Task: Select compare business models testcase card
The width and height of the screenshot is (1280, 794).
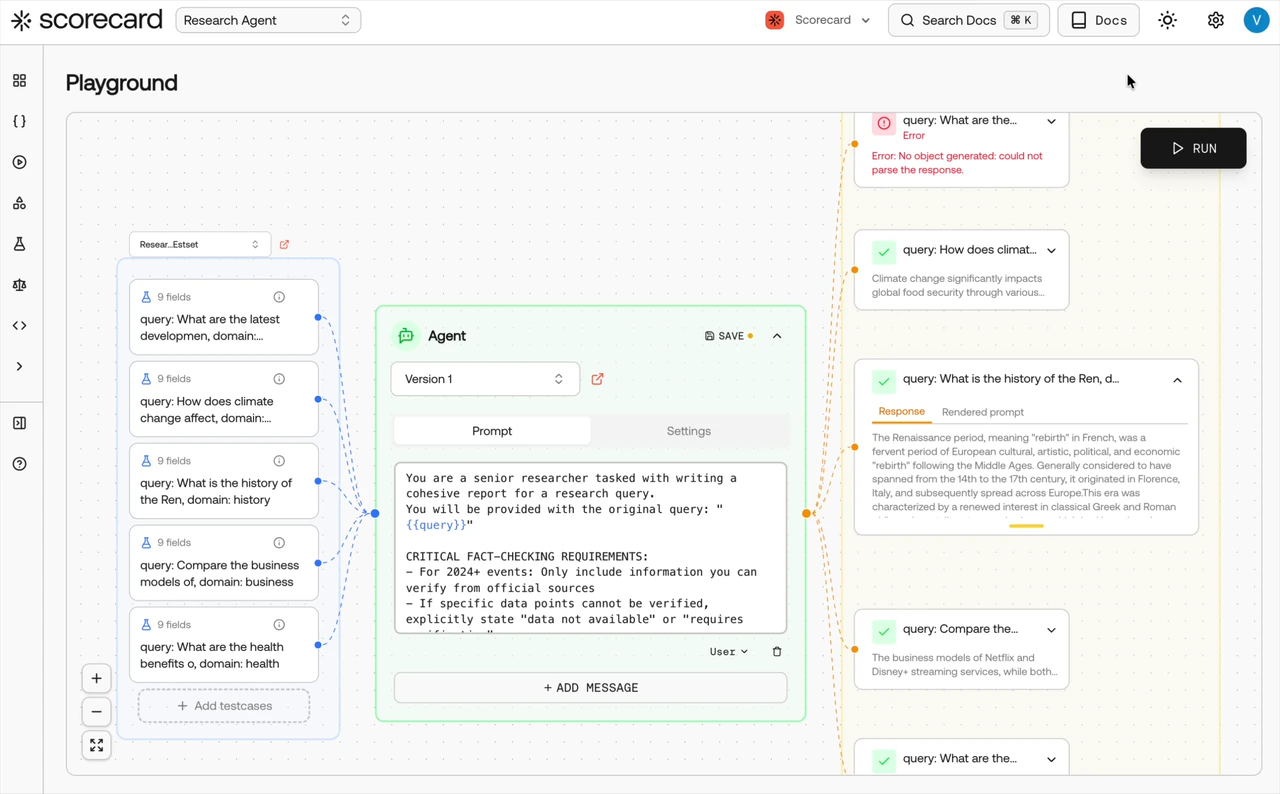Action: 224,563
